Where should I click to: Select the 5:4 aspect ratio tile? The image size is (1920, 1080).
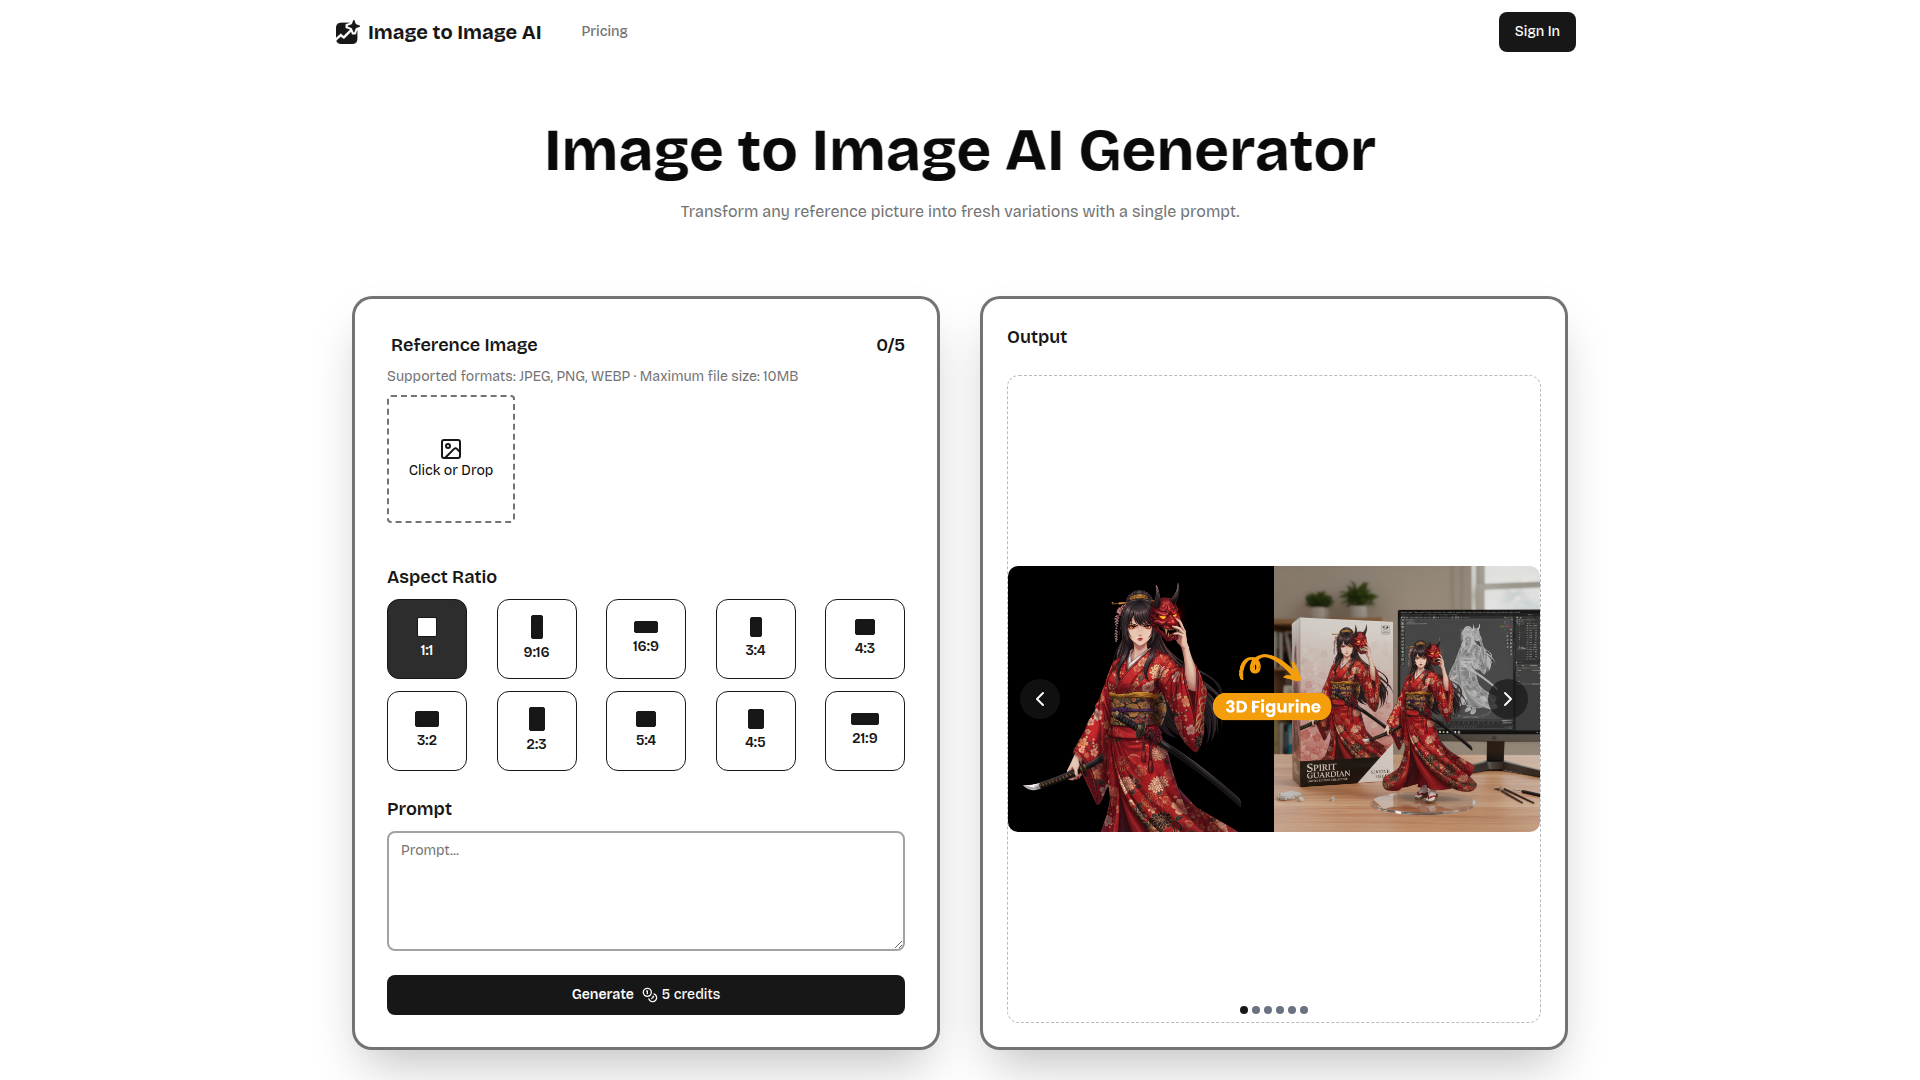(646, 731)
